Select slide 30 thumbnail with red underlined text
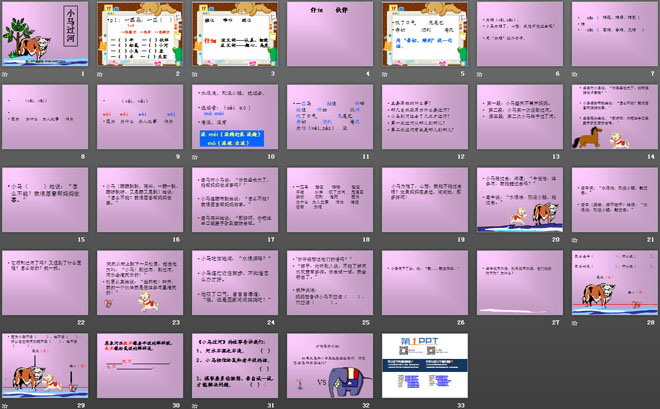Viewport: 660px width, 409px height. point(140,366)
